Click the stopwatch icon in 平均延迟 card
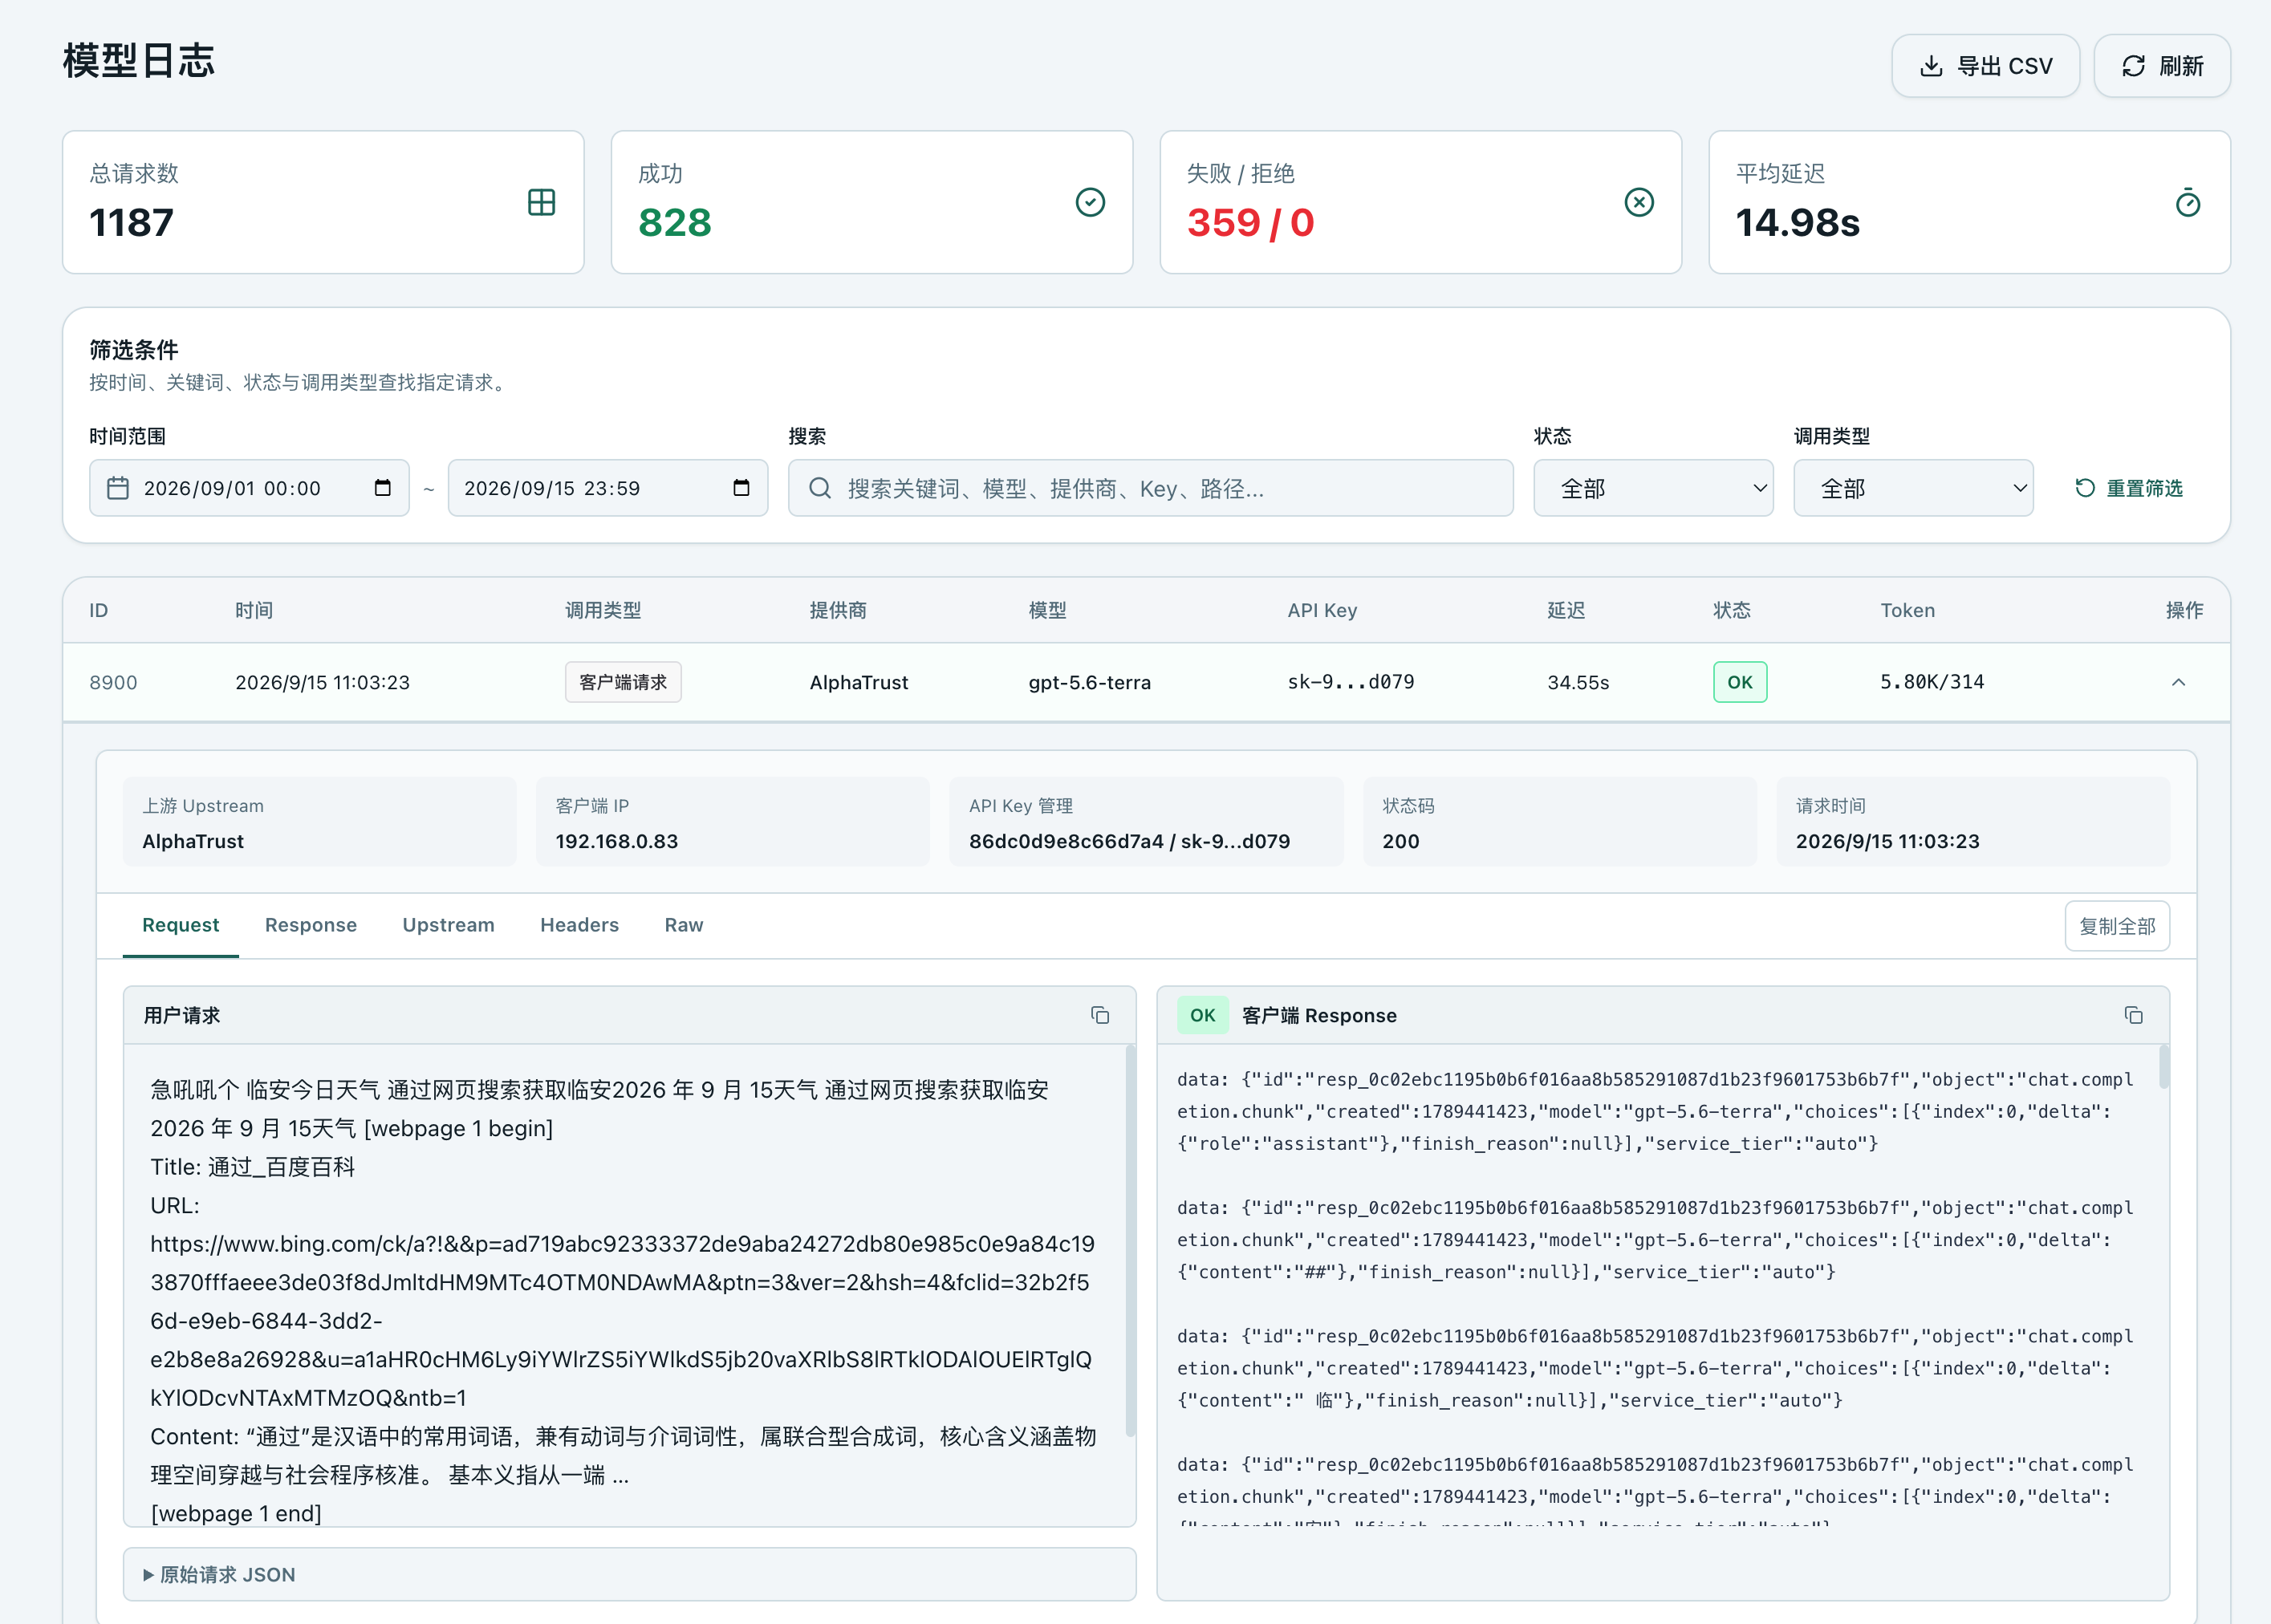2271x1624 pixels. tap(2188, 202)
